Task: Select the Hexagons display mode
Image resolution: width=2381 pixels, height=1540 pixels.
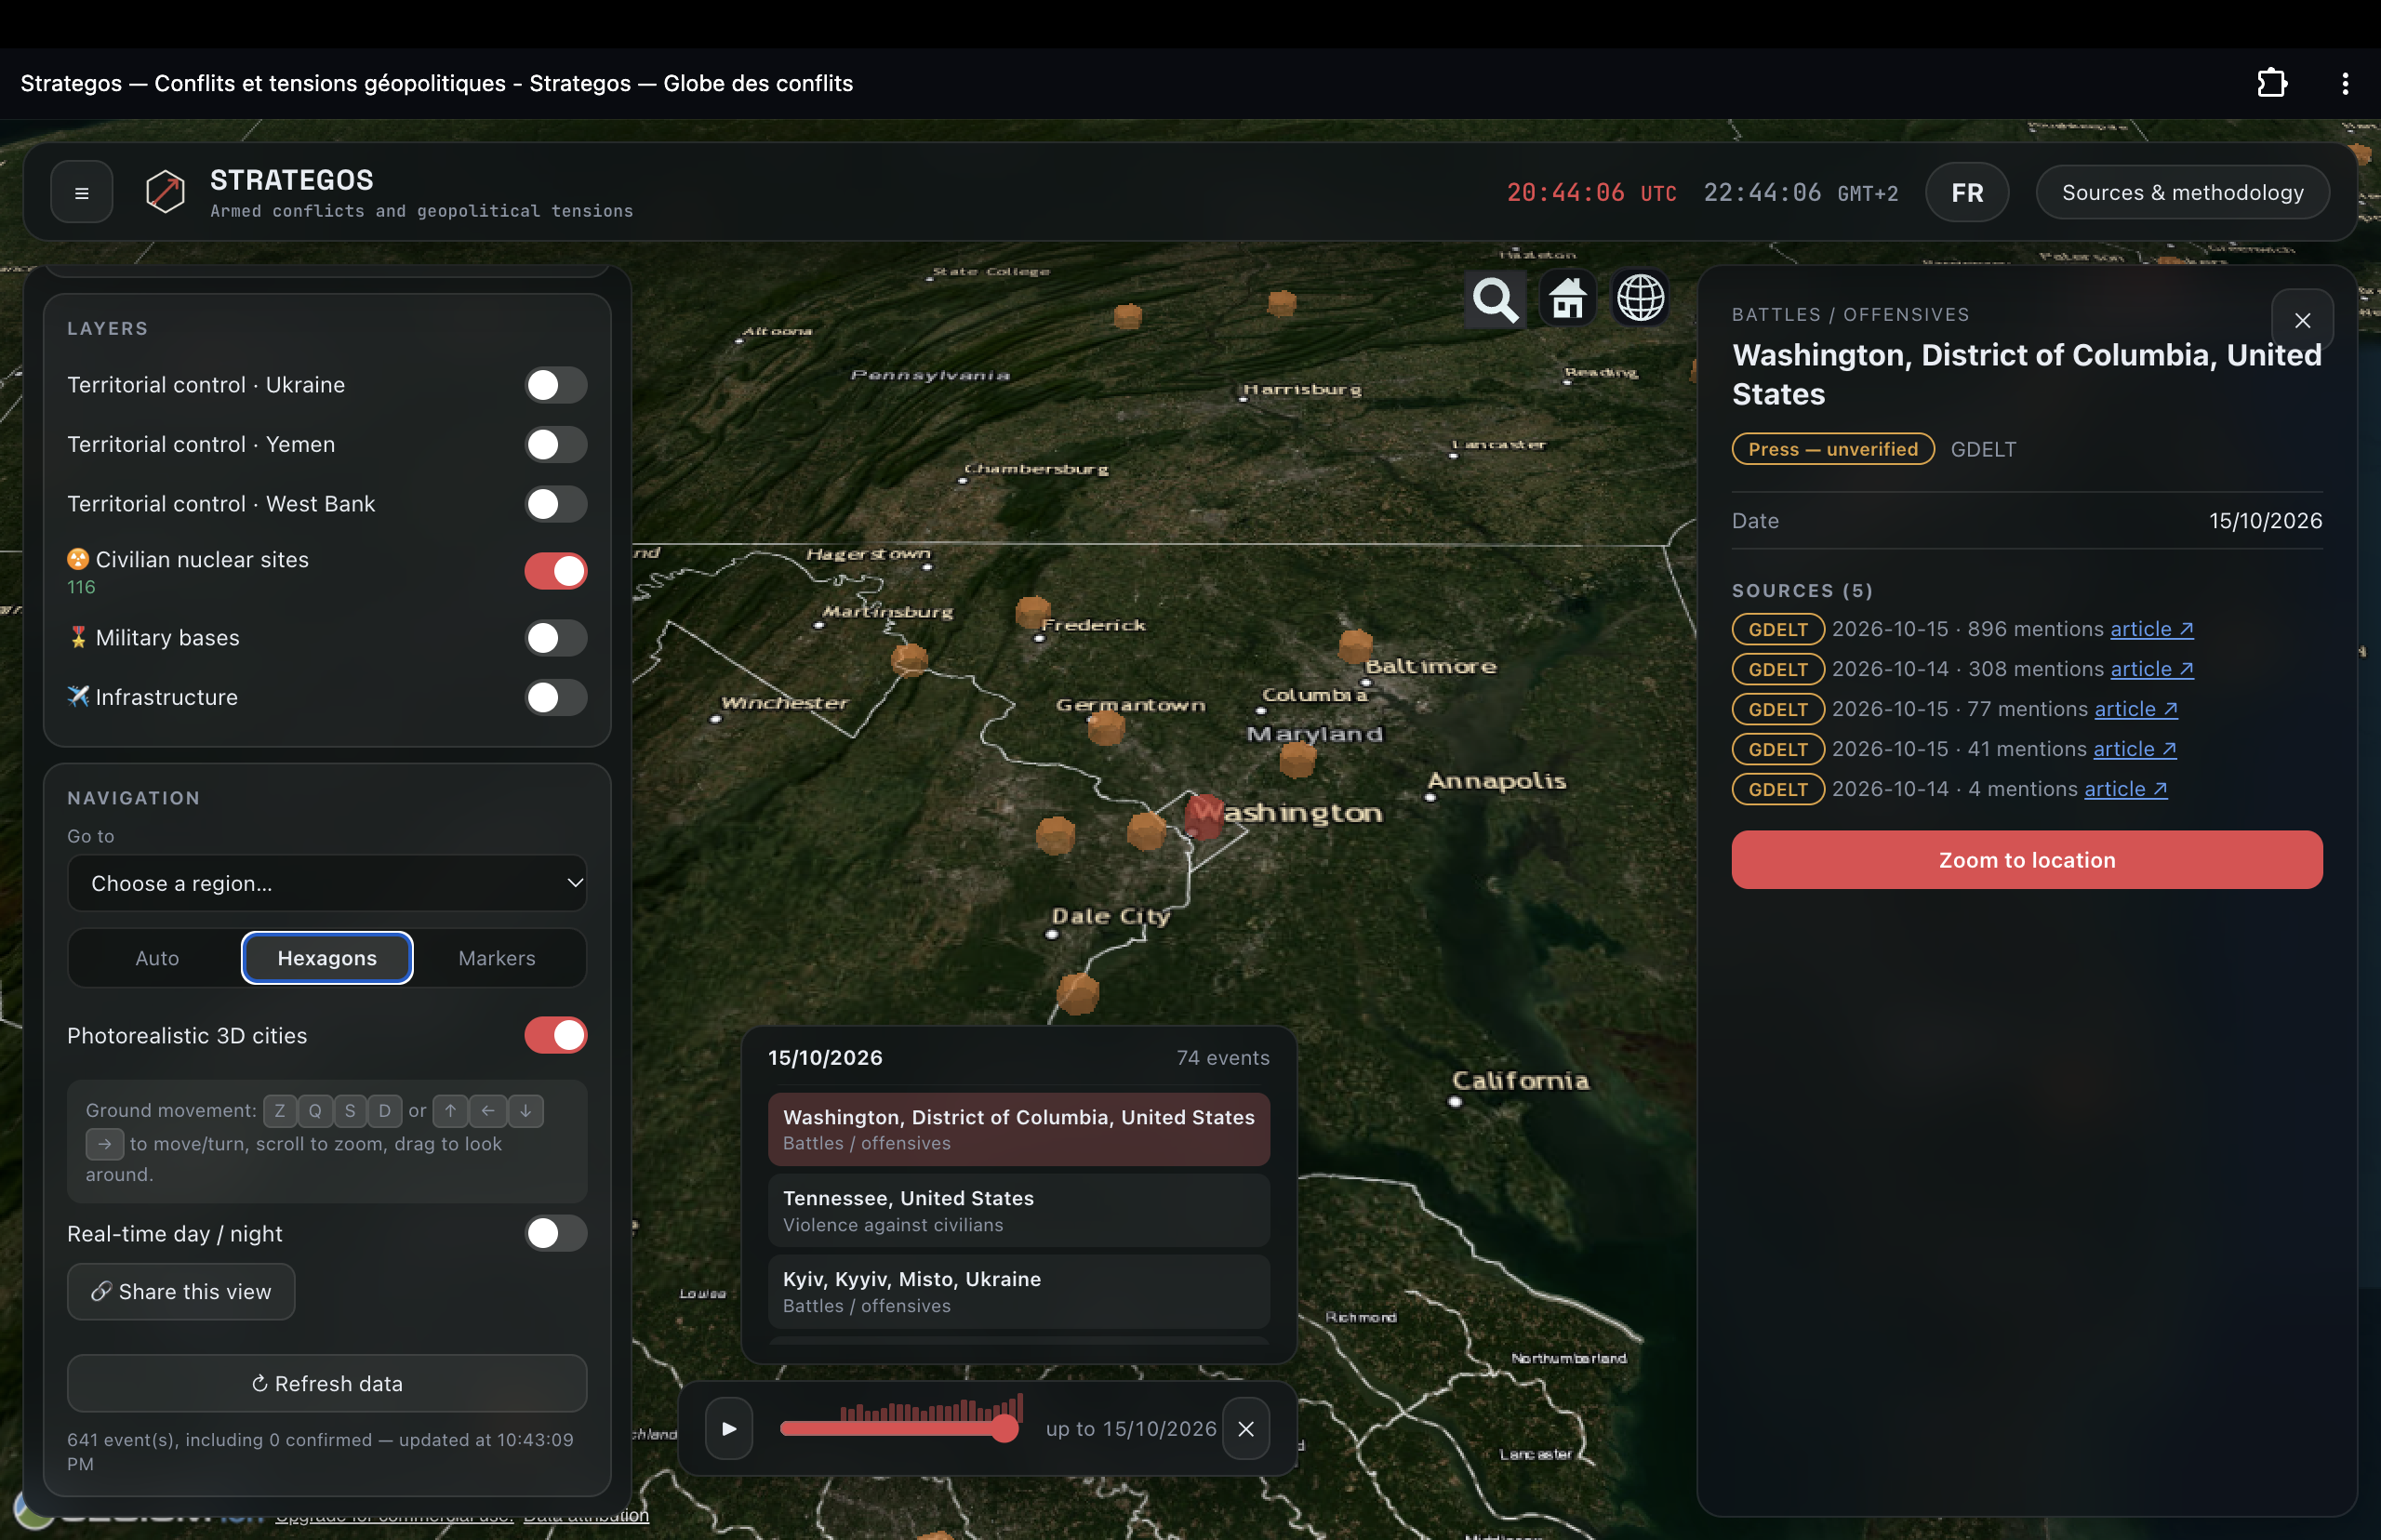Action: pos(327,958)
